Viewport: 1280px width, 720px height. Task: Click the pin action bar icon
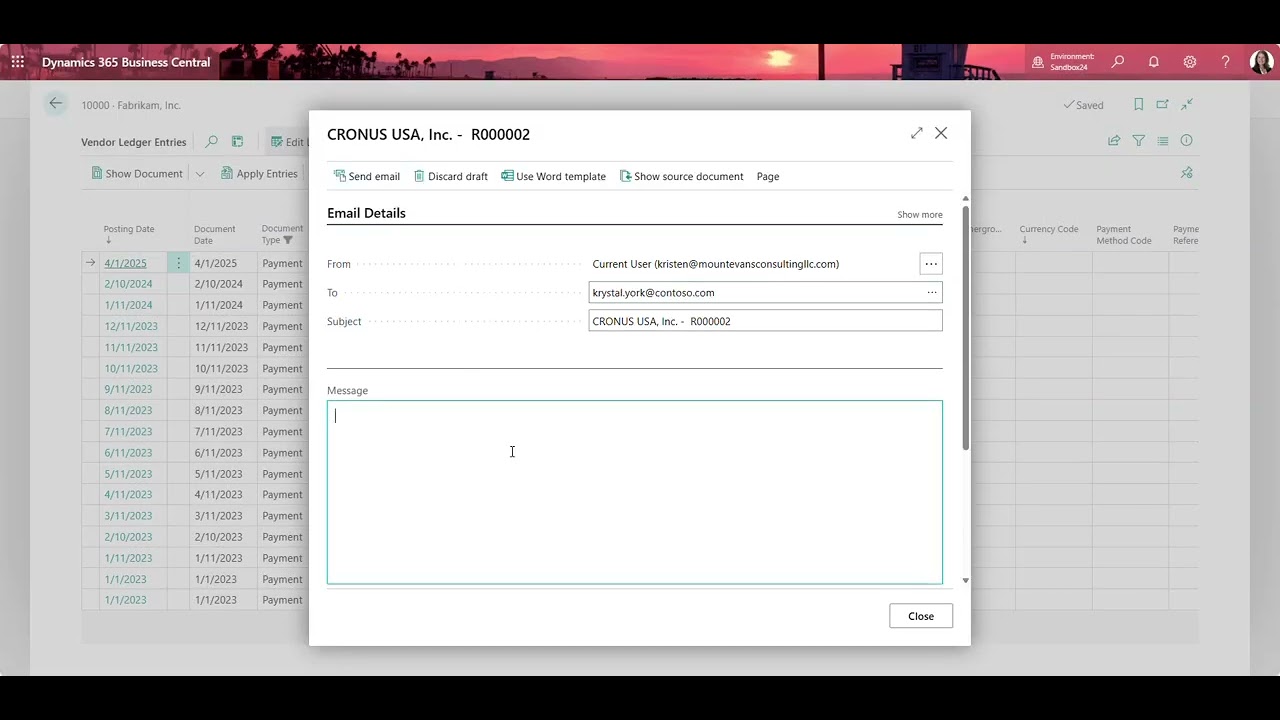(1187, 173)
